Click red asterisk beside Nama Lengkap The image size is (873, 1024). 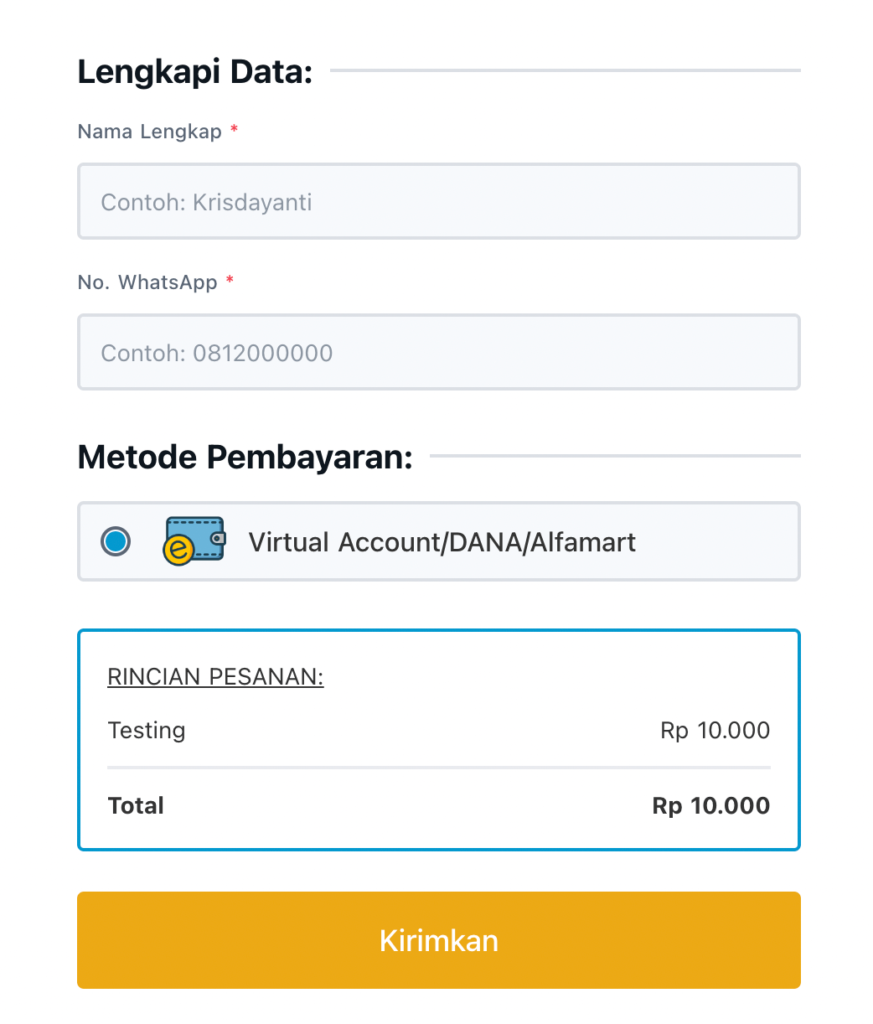234,131
